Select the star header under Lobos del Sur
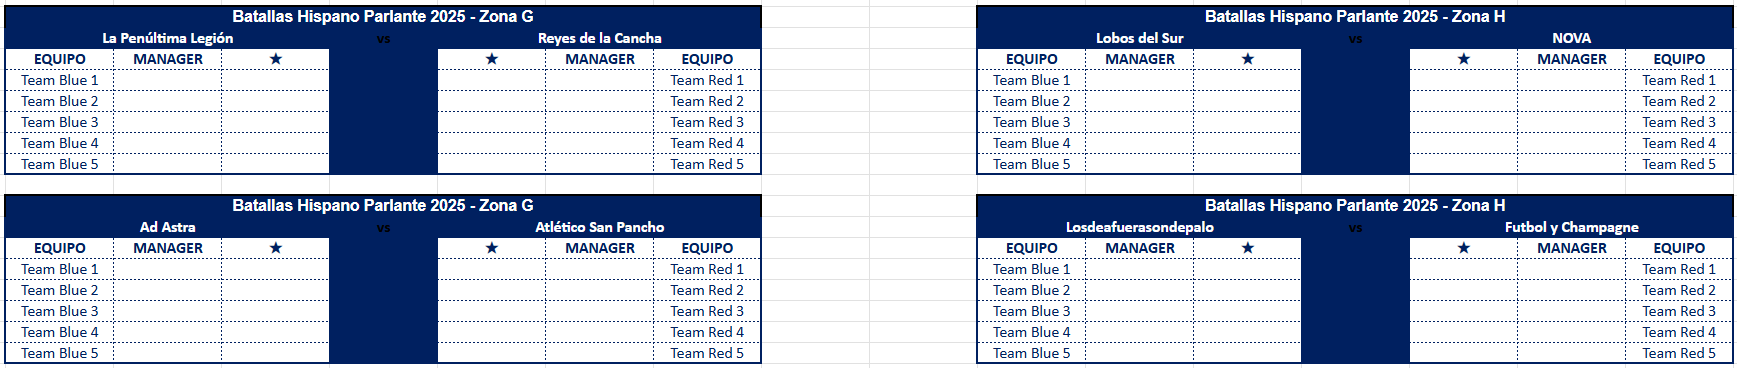 [x=1247, y=59]
